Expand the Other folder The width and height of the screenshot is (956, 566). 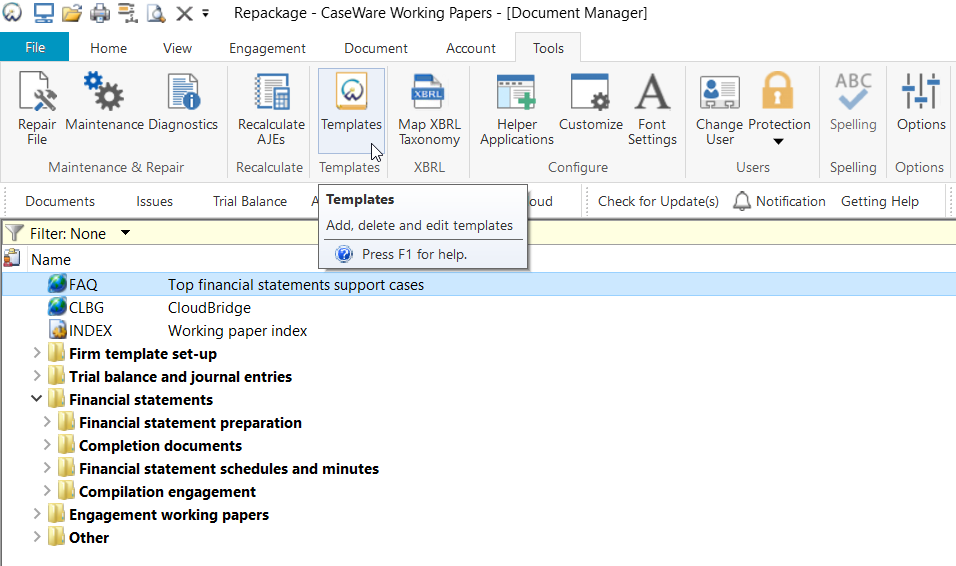coord(37,537)
